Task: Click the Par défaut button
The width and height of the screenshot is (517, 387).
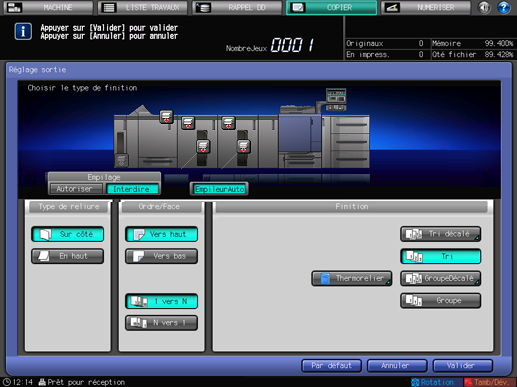Action: [x=331, y=366]
